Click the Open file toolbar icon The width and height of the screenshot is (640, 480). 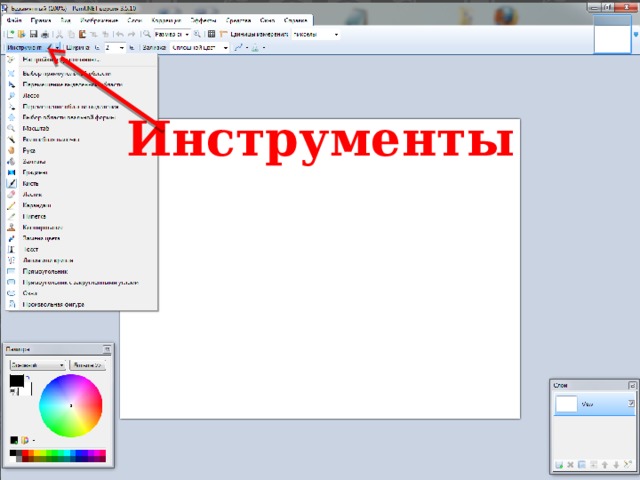[x=22, y=34]
